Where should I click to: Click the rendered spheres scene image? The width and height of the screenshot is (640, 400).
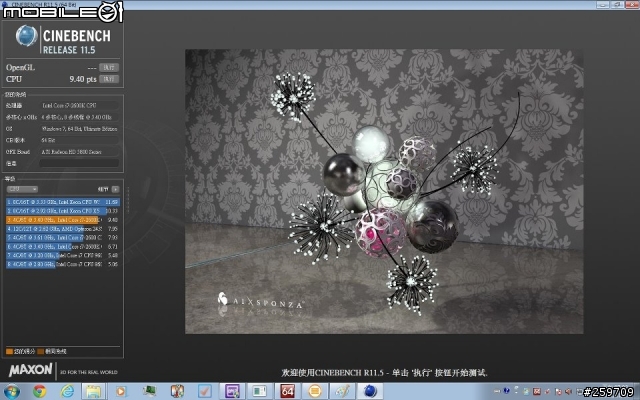384,191
